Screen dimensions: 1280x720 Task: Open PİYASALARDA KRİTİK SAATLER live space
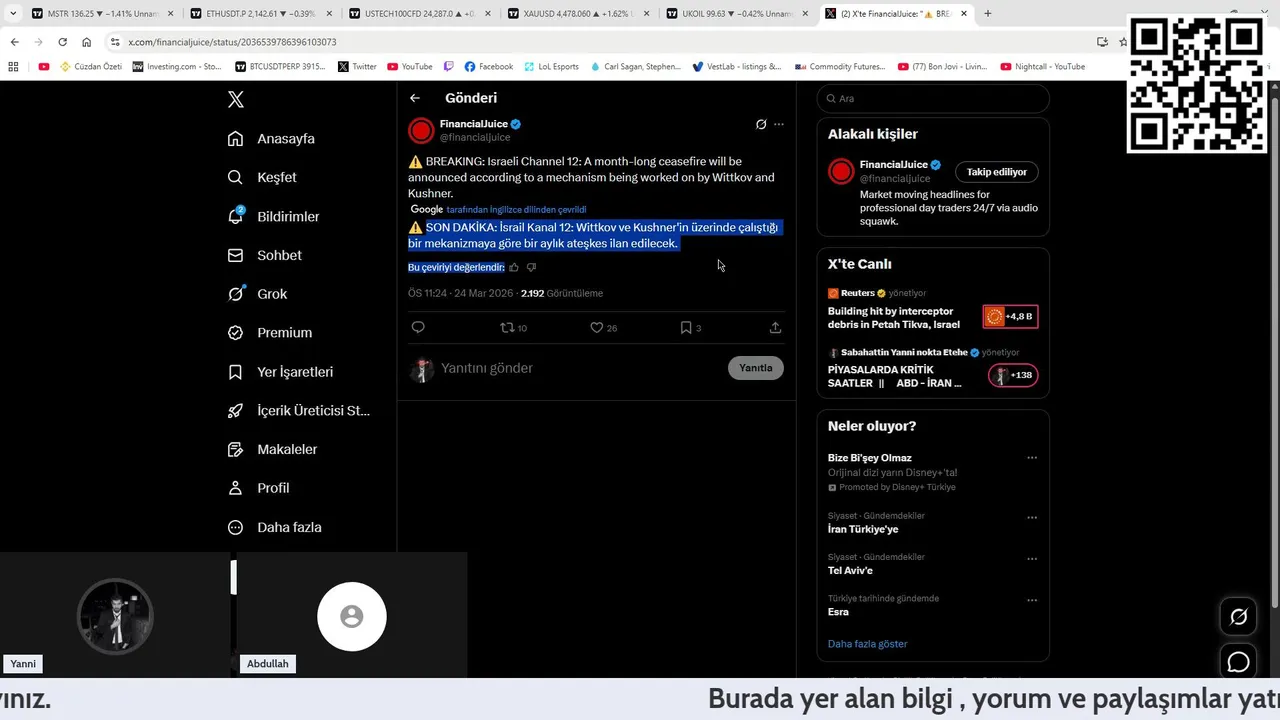tap(932, 375)
